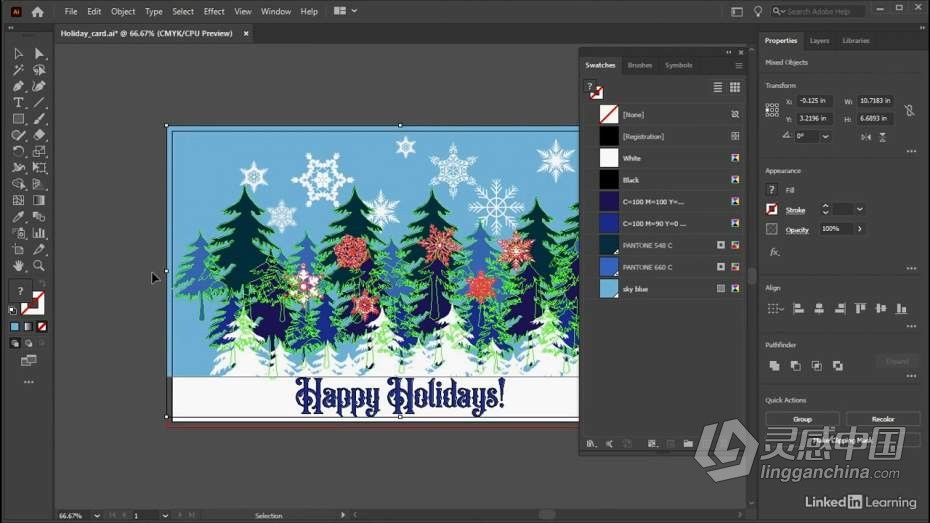Switch to the Brushes tab
930x523 pixels.
[x=639, y=65]
